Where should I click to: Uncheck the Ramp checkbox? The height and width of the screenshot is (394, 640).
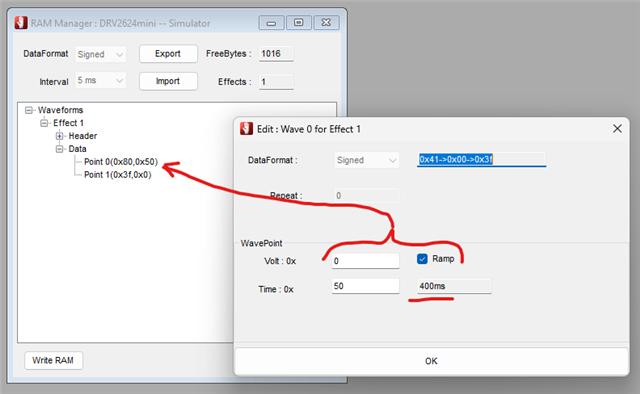coord(422,259)
